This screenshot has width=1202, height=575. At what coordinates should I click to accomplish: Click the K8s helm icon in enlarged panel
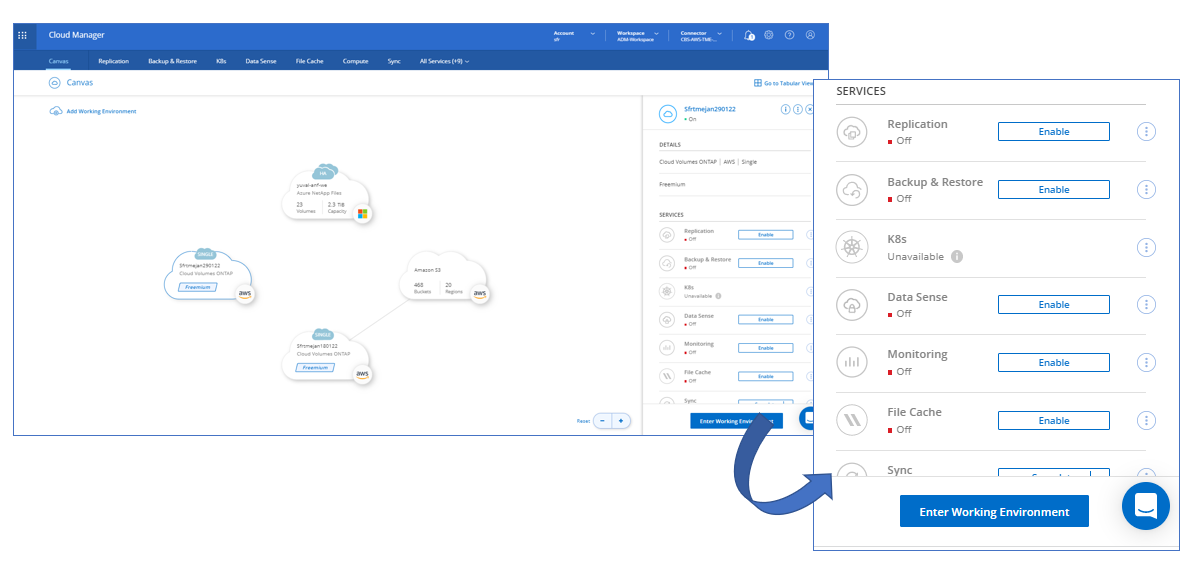click(852, 247)
